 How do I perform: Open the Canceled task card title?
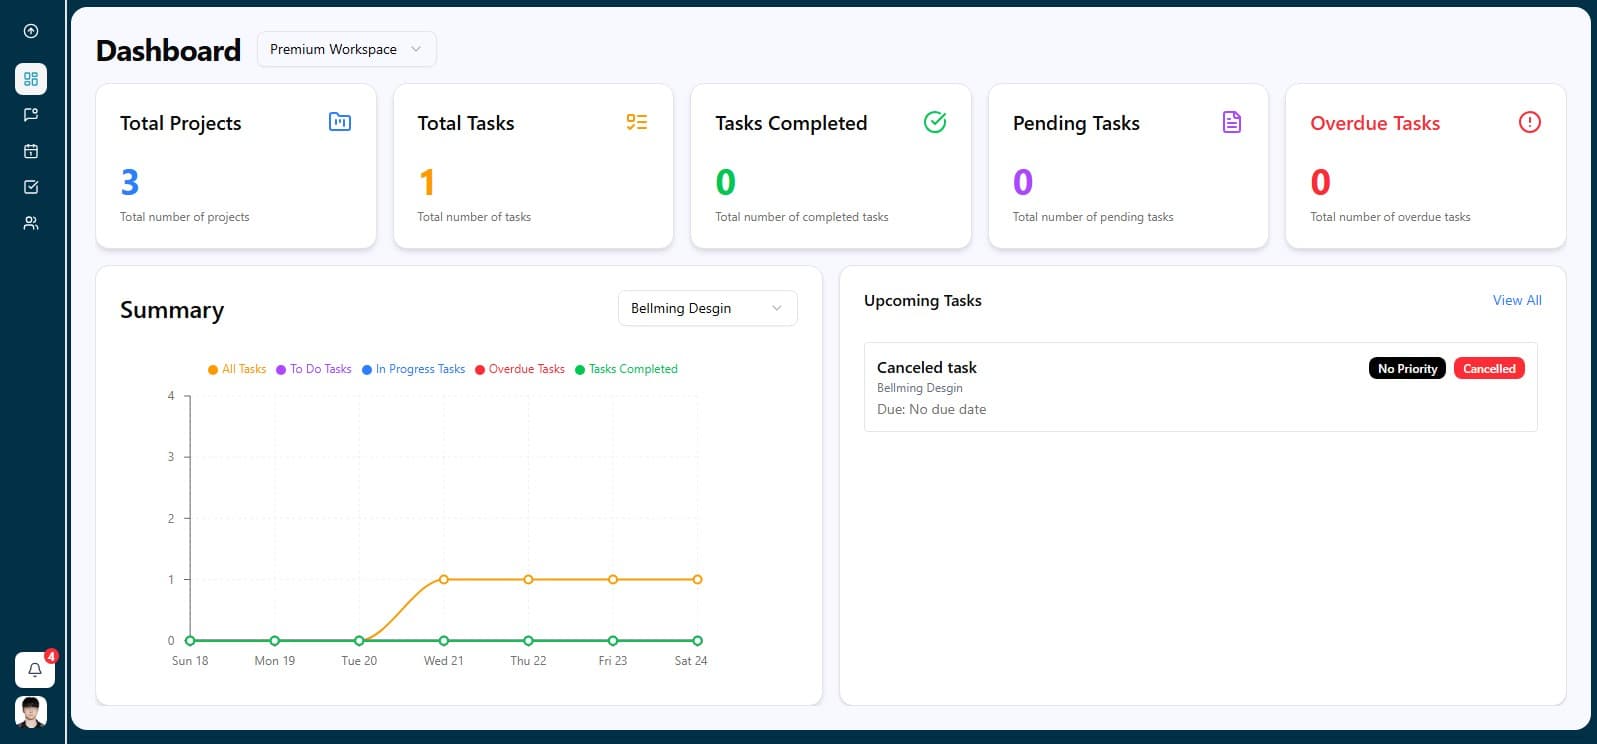tap(927, 367)
